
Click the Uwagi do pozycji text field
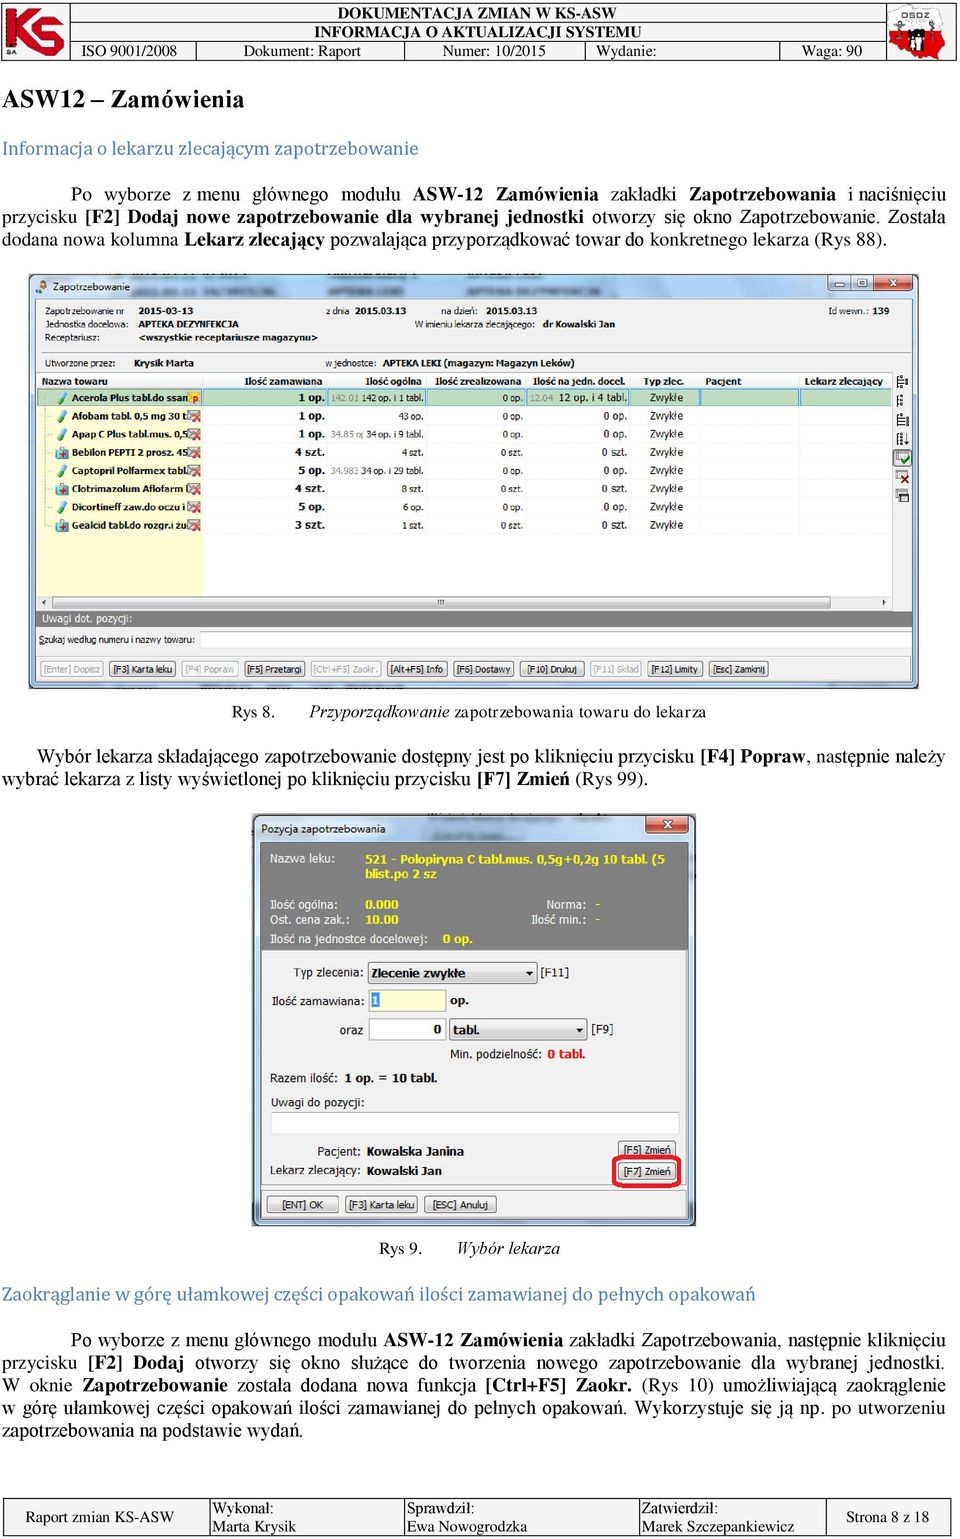474,1123
